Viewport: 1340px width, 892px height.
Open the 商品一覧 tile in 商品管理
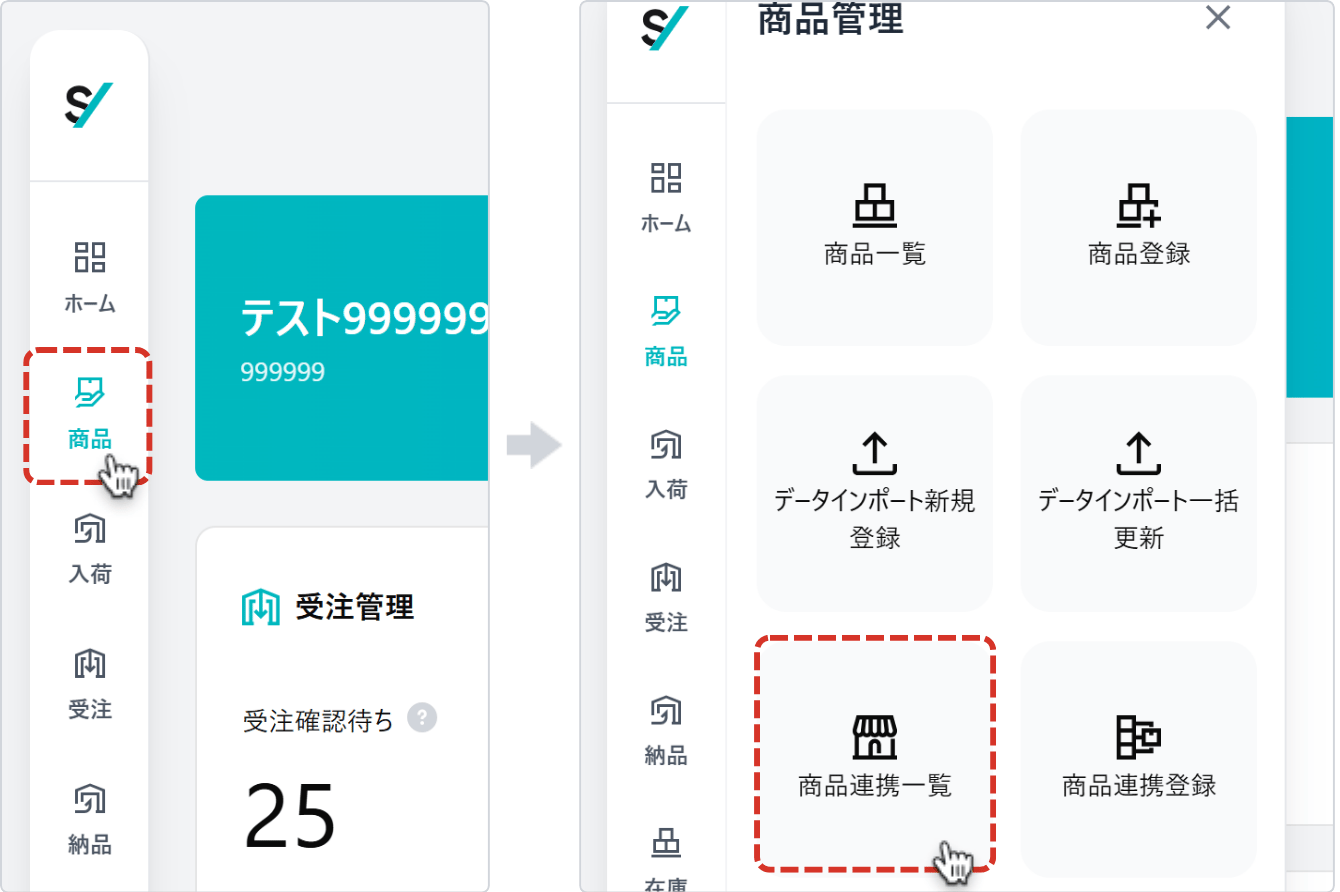coord(874,227)
